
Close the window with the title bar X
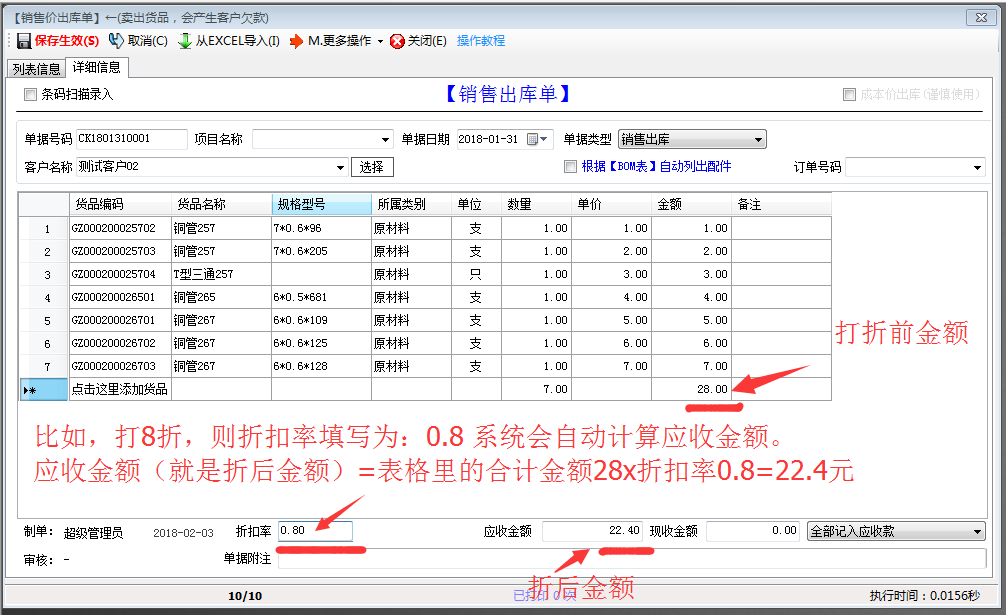(x=981, y=18)
